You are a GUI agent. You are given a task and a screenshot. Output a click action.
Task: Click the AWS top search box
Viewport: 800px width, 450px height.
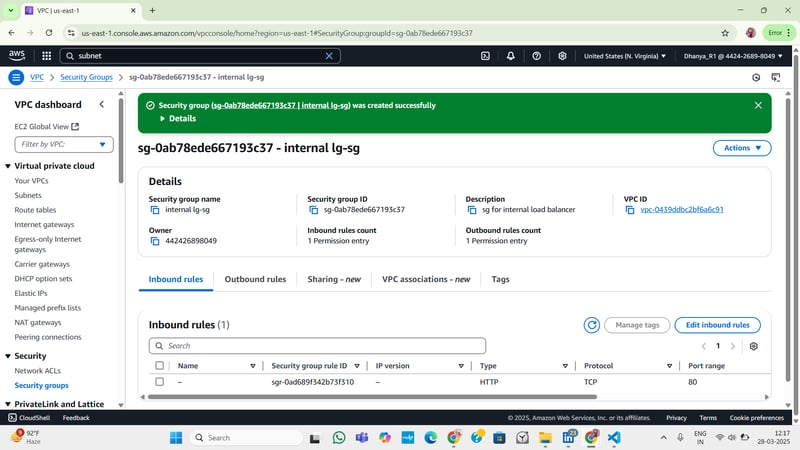point(200,56)
